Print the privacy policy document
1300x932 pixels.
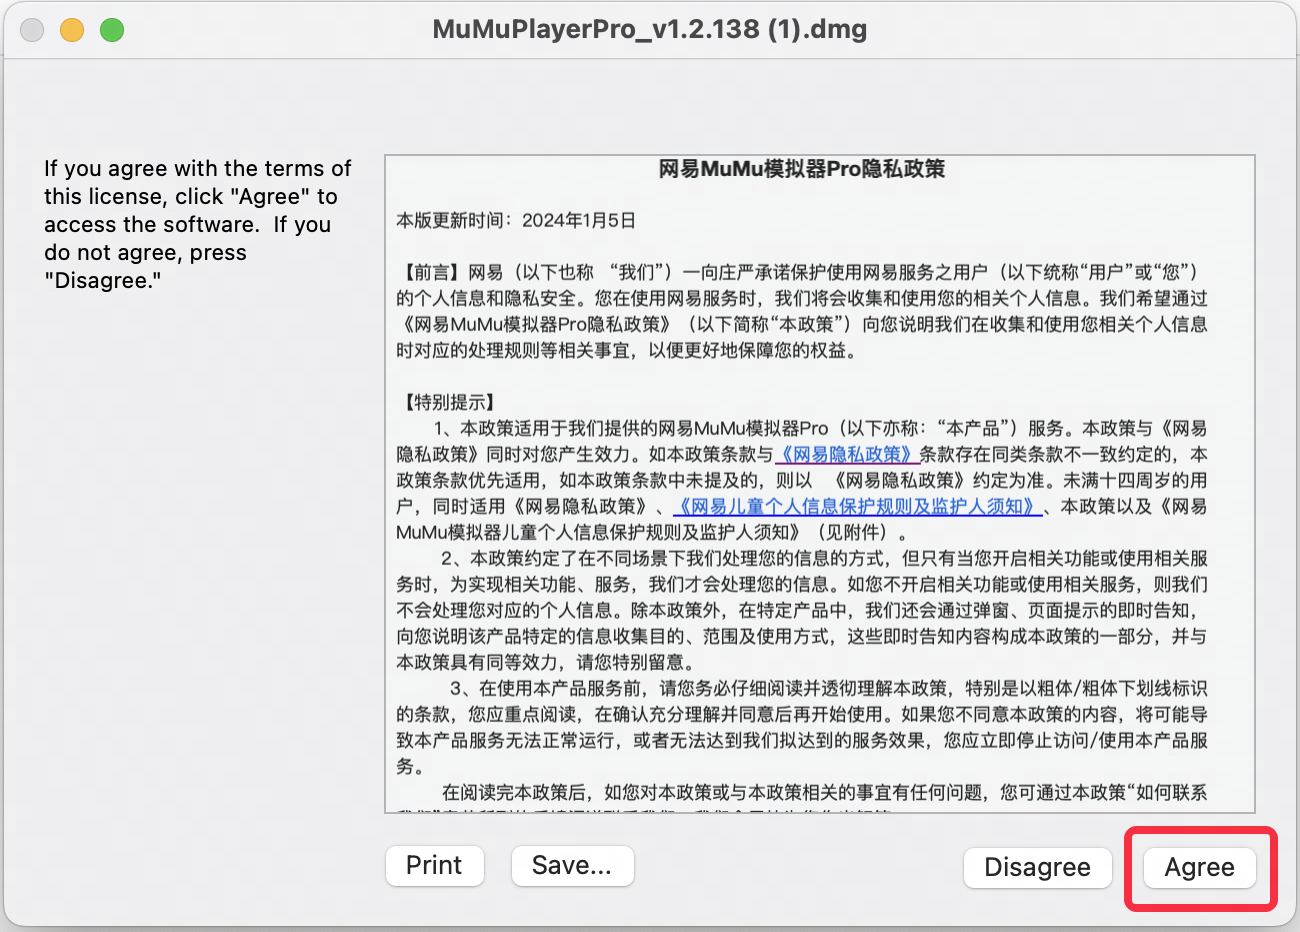[x=434, y=865]
